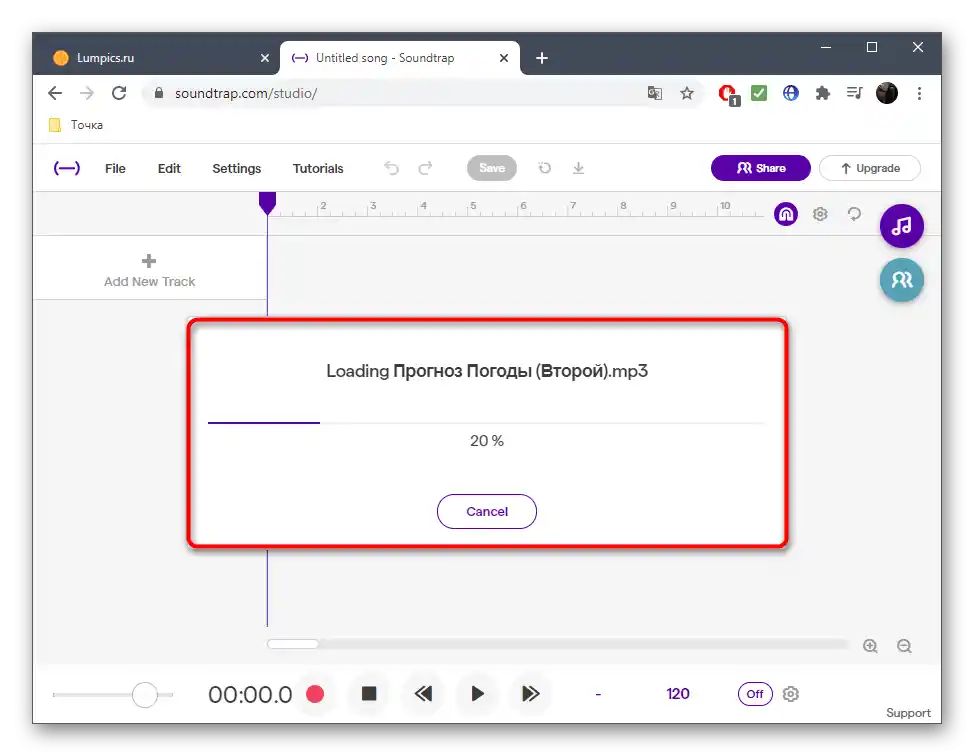
Task: Click Add New Track
Action: (x=150, y=271)
